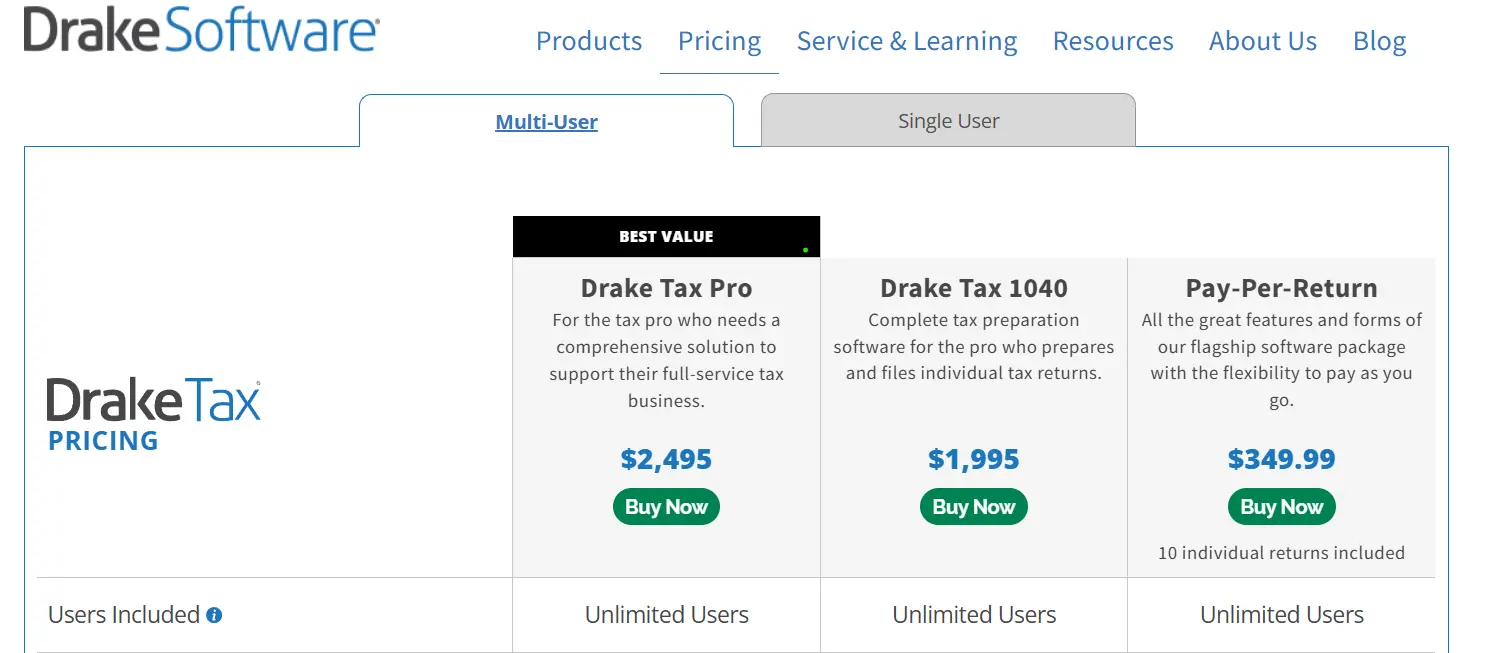This screenshot has height=653, width=1491.
Task: Open the Pricing menu item
Action: tap(719, 41)
